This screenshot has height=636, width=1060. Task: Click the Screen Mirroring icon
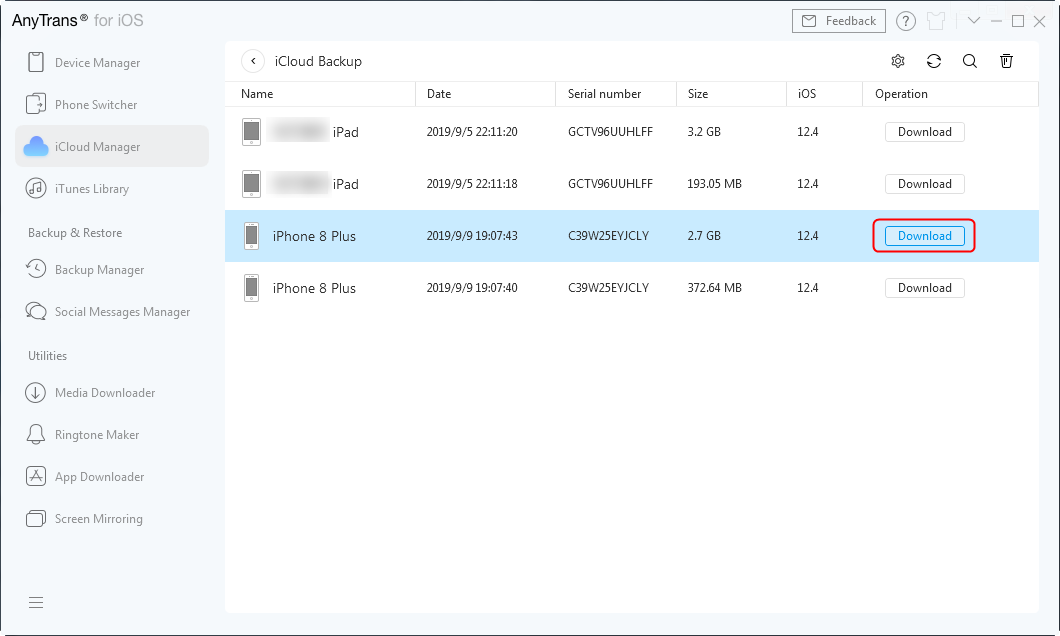pos(35,518)
